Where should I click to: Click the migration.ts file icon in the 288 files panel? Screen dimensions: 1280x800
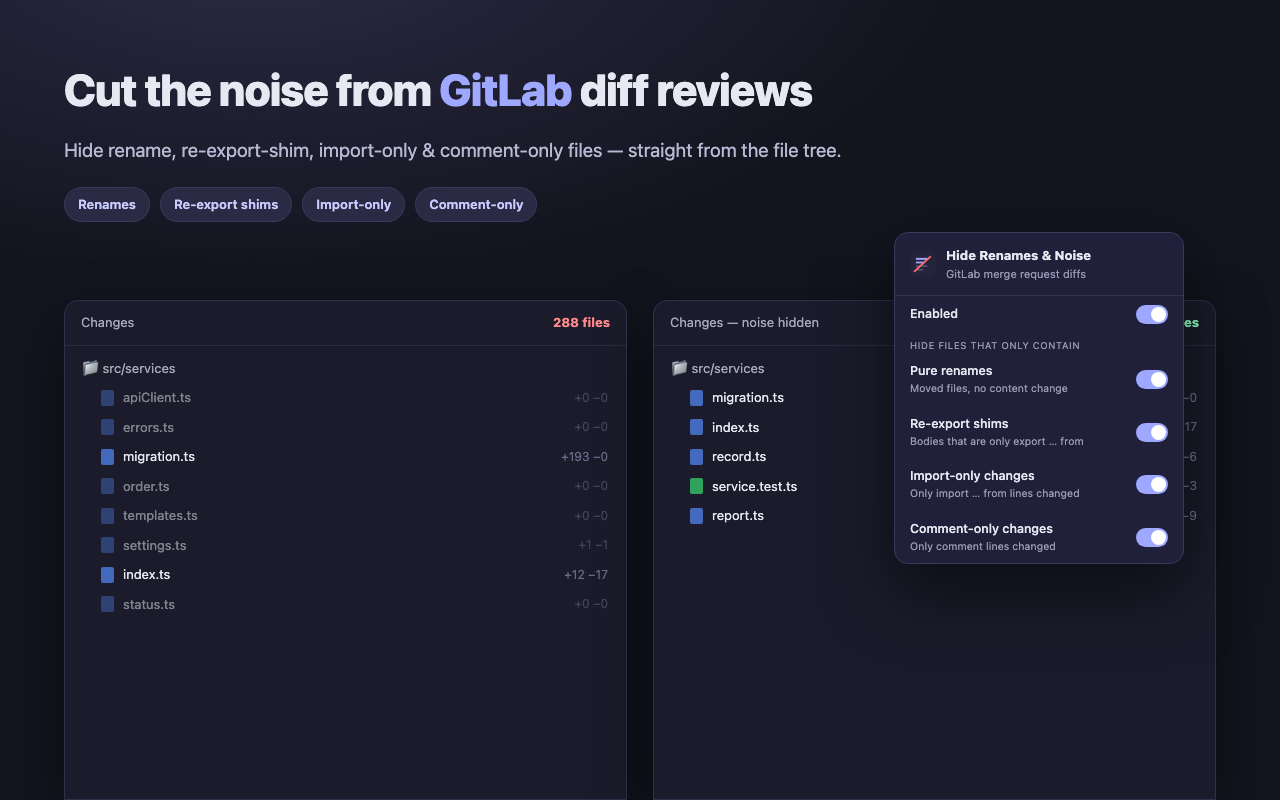[107, 457]
